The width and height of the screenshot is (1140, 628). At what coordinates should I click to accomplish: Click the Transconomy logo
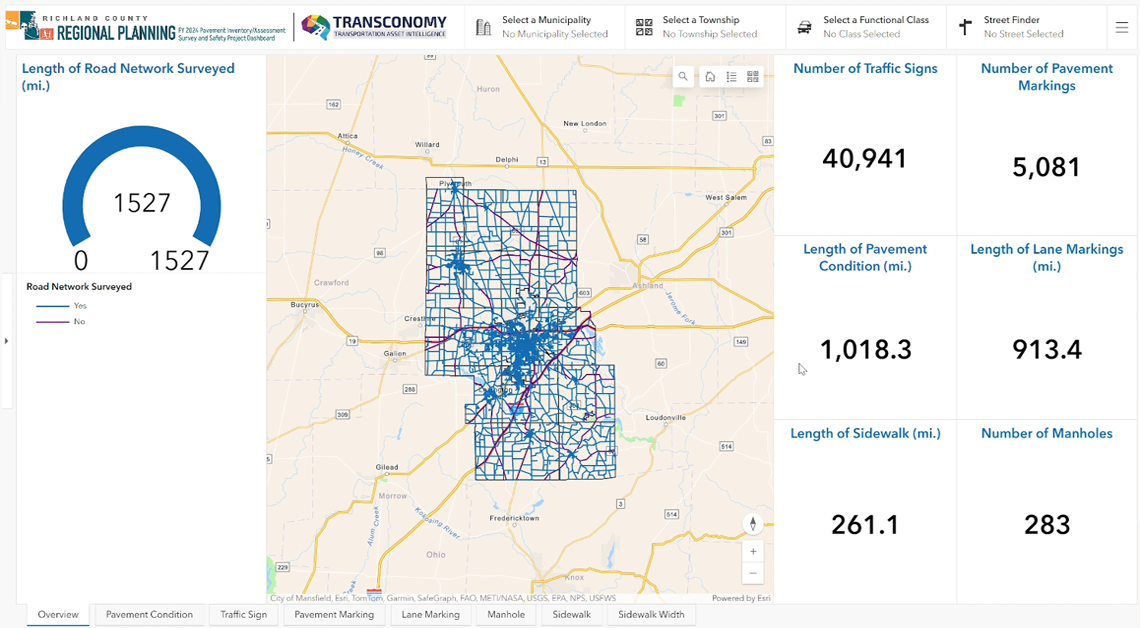tap(374, 27)
